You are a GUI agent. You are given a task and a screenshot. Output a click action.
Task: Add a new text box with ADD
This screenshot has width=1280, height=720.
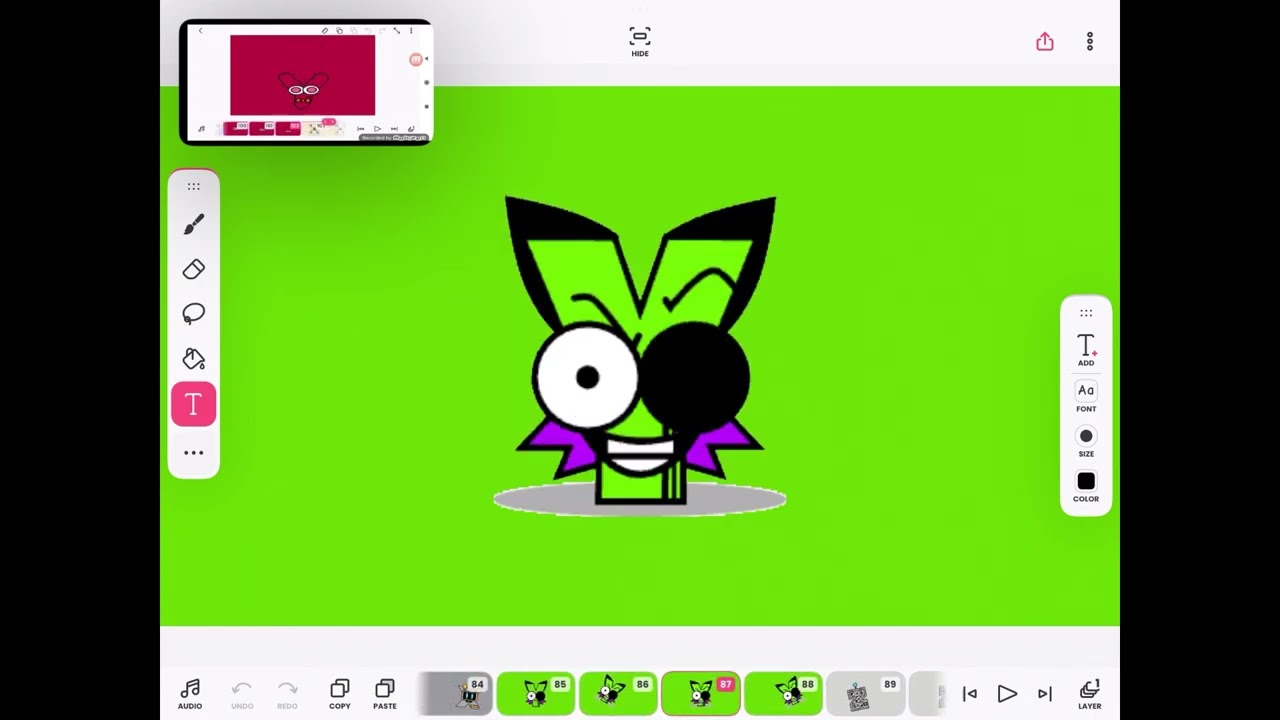[x=1086, y=350]
